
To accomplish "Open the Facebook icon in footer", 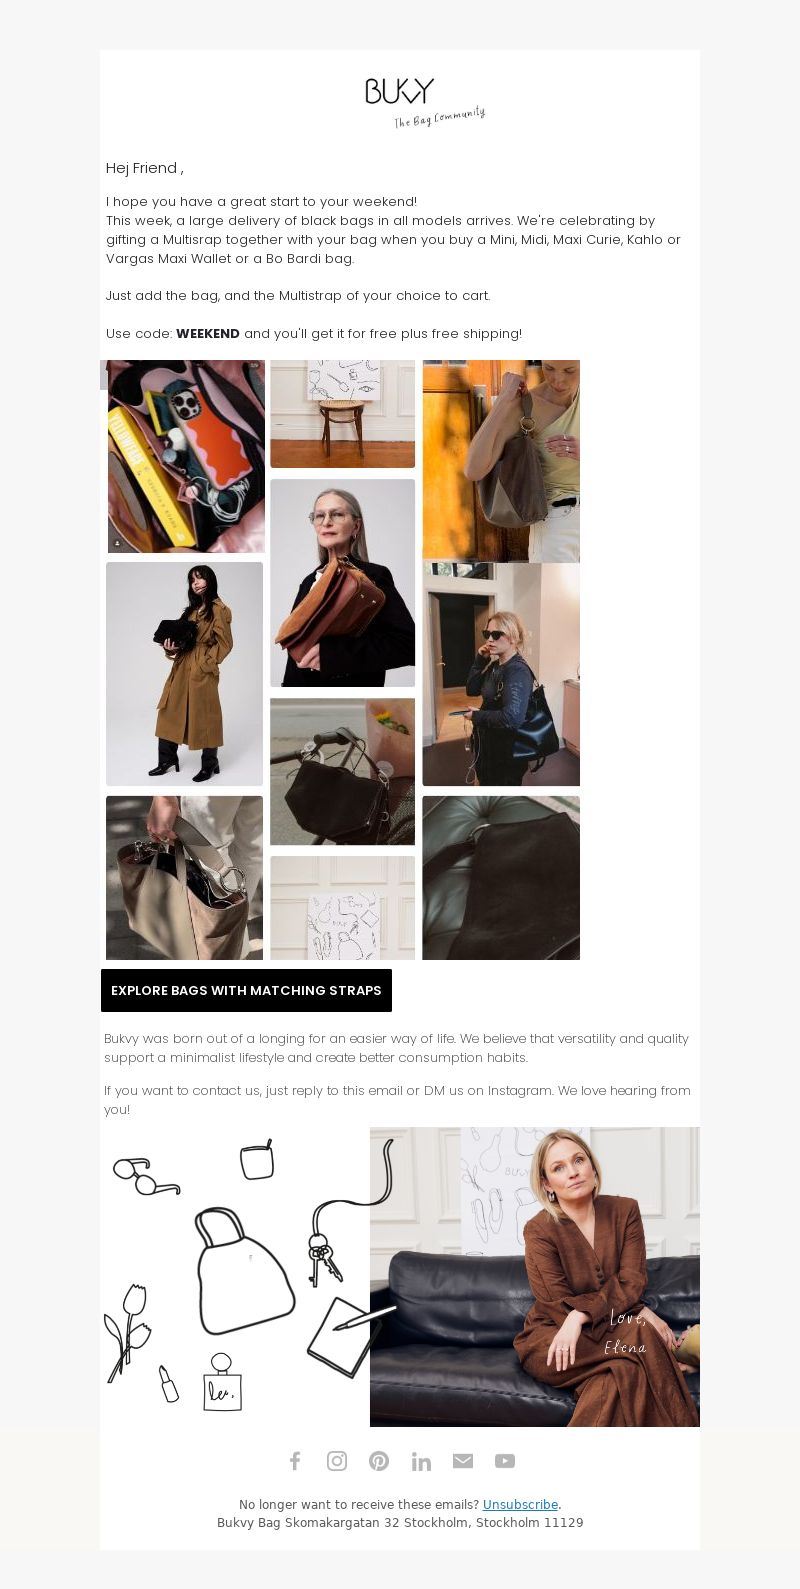I will point(295,1461).
